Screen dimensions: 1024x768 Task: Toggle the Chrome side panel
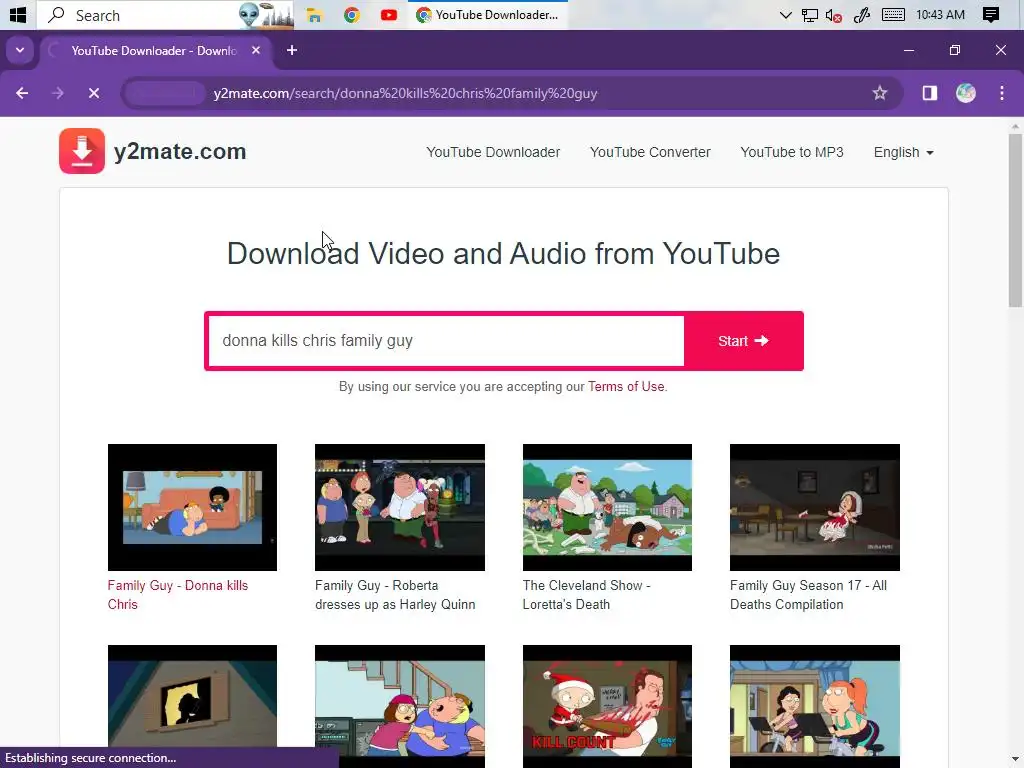(x=930, y=93)
